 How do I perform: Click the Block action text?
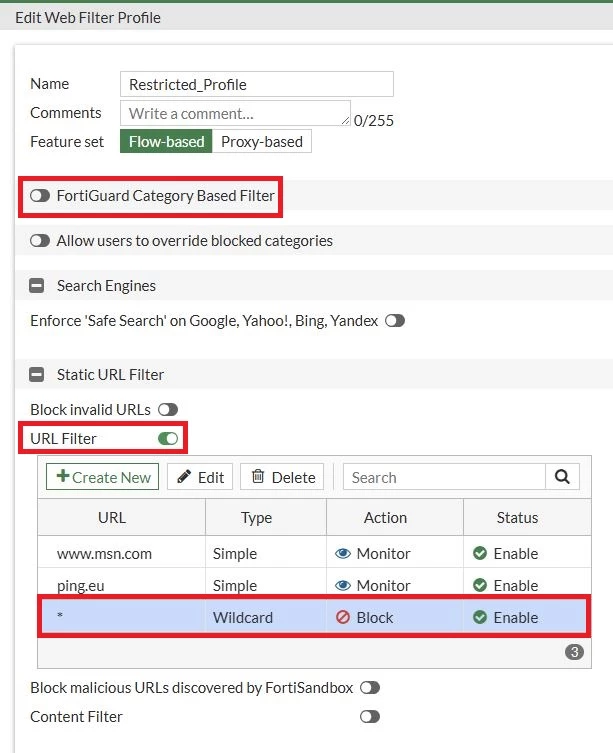[375, 618]
